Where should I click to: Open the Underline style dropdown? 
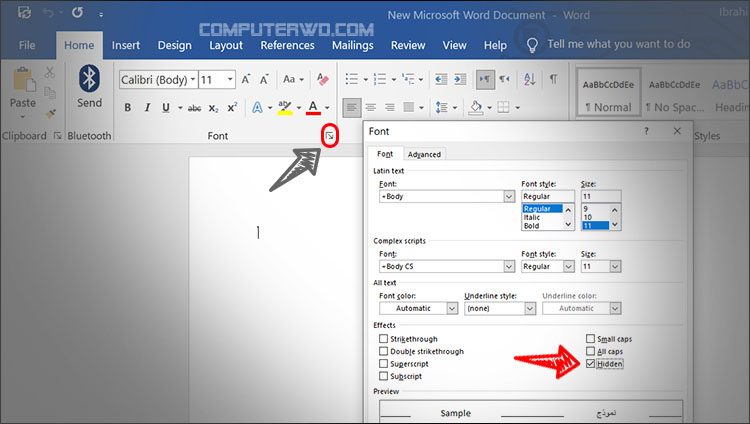[x=530, y=309]
